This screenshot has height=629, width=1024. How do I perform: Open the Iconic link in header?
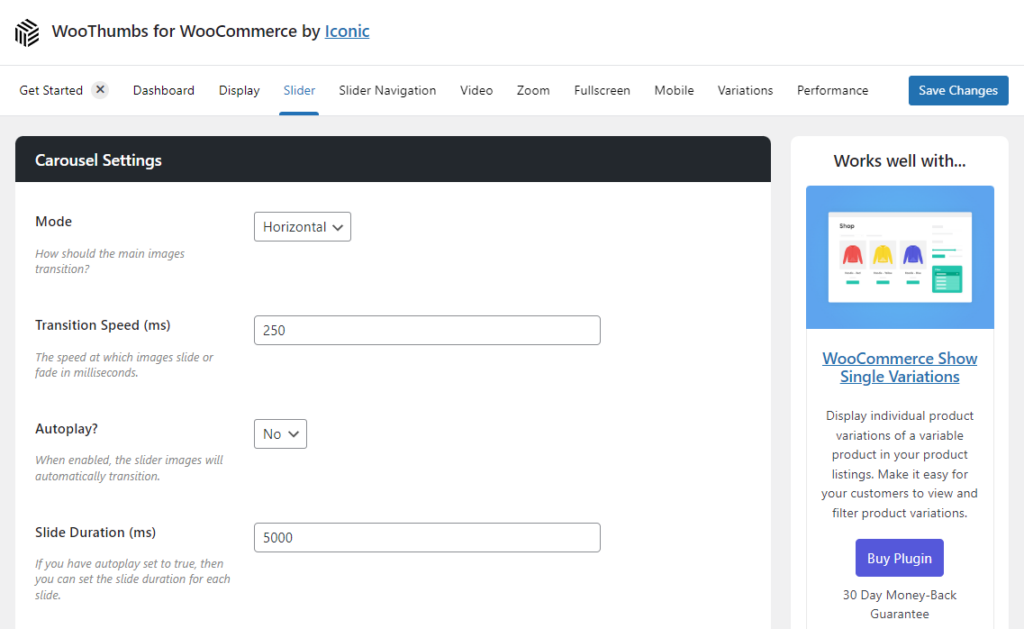(347, 31)
